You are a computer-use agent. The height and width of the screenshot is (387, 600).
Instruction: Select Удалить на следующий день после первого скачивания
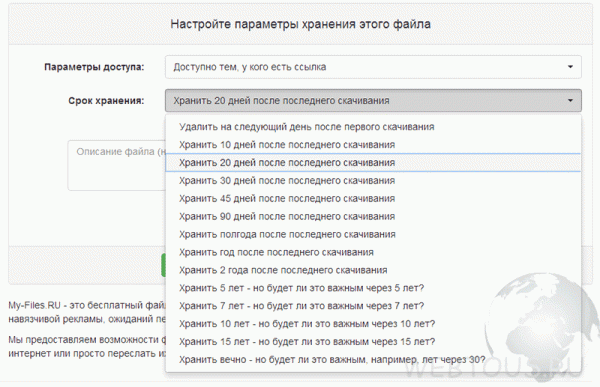click(x=373, y=127)
